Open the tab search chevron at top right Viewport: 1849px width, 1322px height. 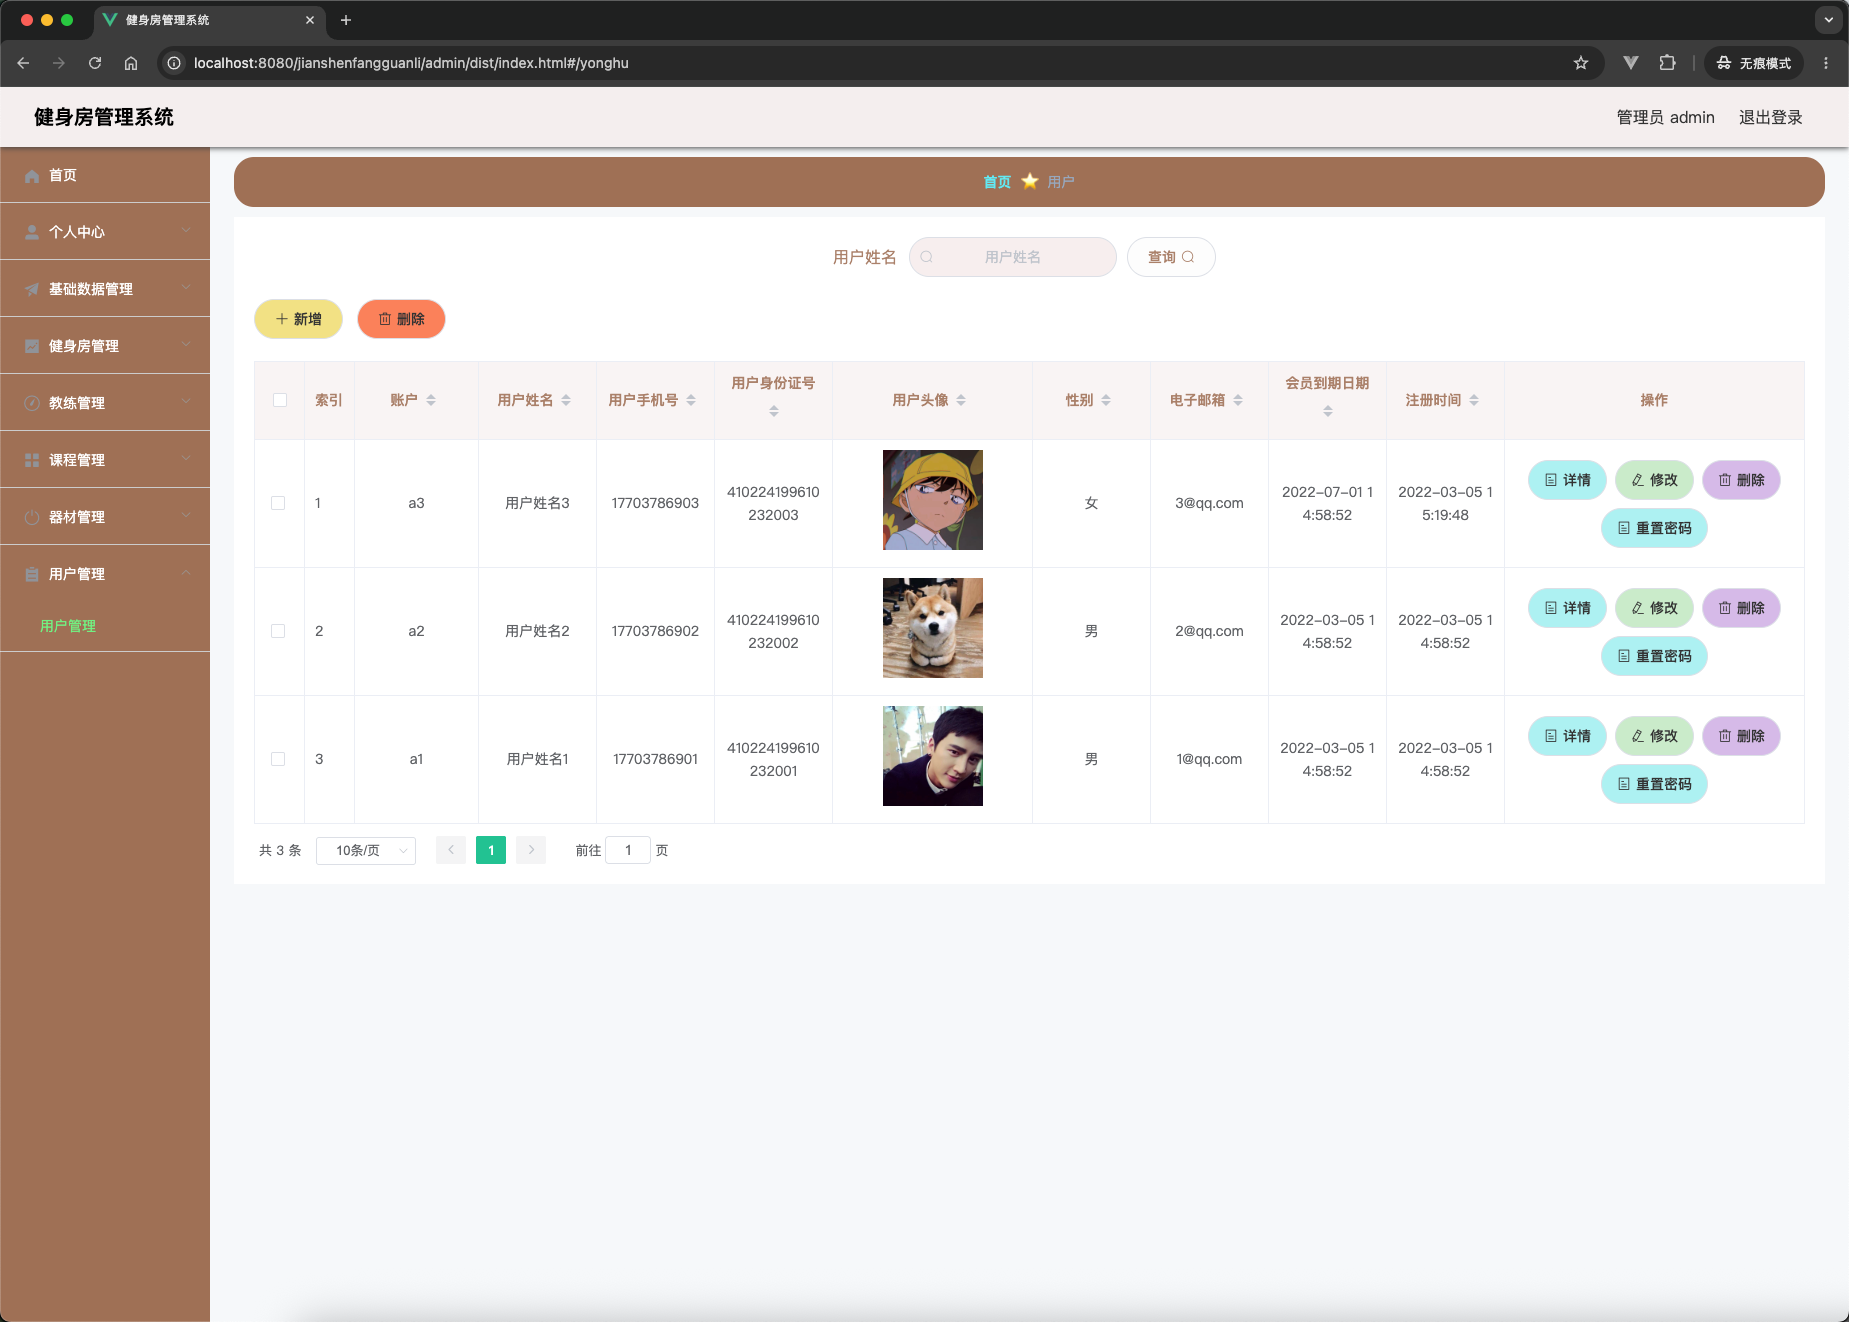pos(1828,20)
